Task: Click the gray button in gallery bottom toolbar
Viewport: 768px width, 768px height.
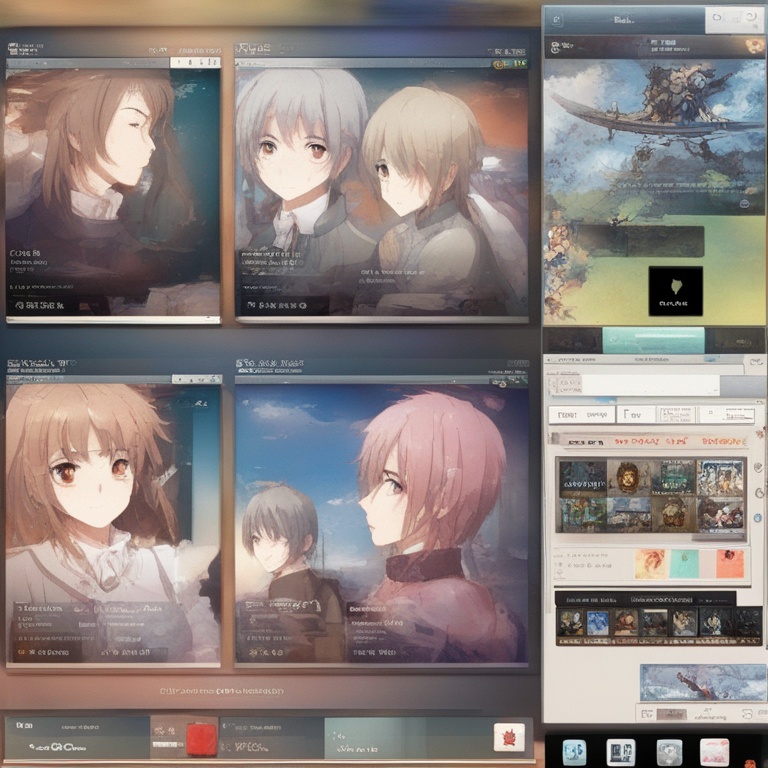Action: click(671, 715)
